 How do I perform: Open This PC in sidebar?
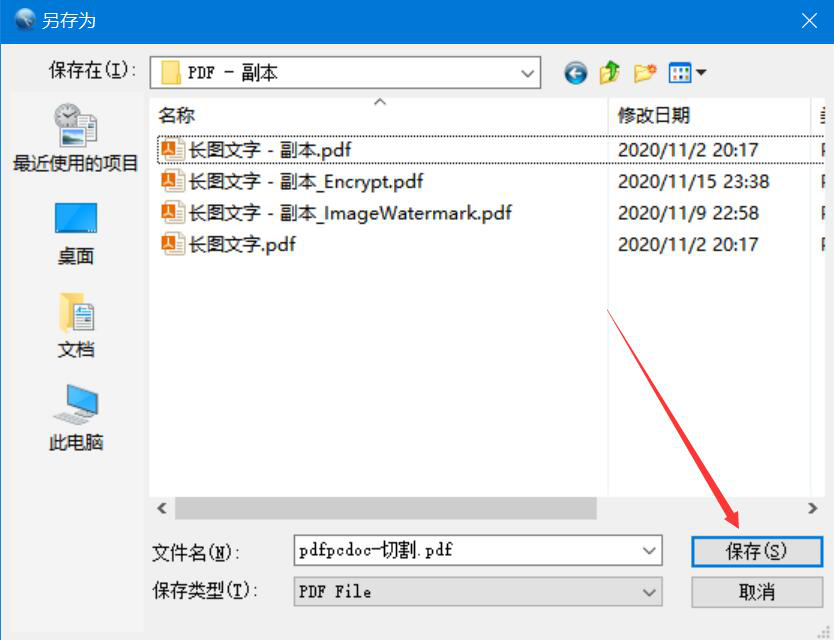(76, 418)
